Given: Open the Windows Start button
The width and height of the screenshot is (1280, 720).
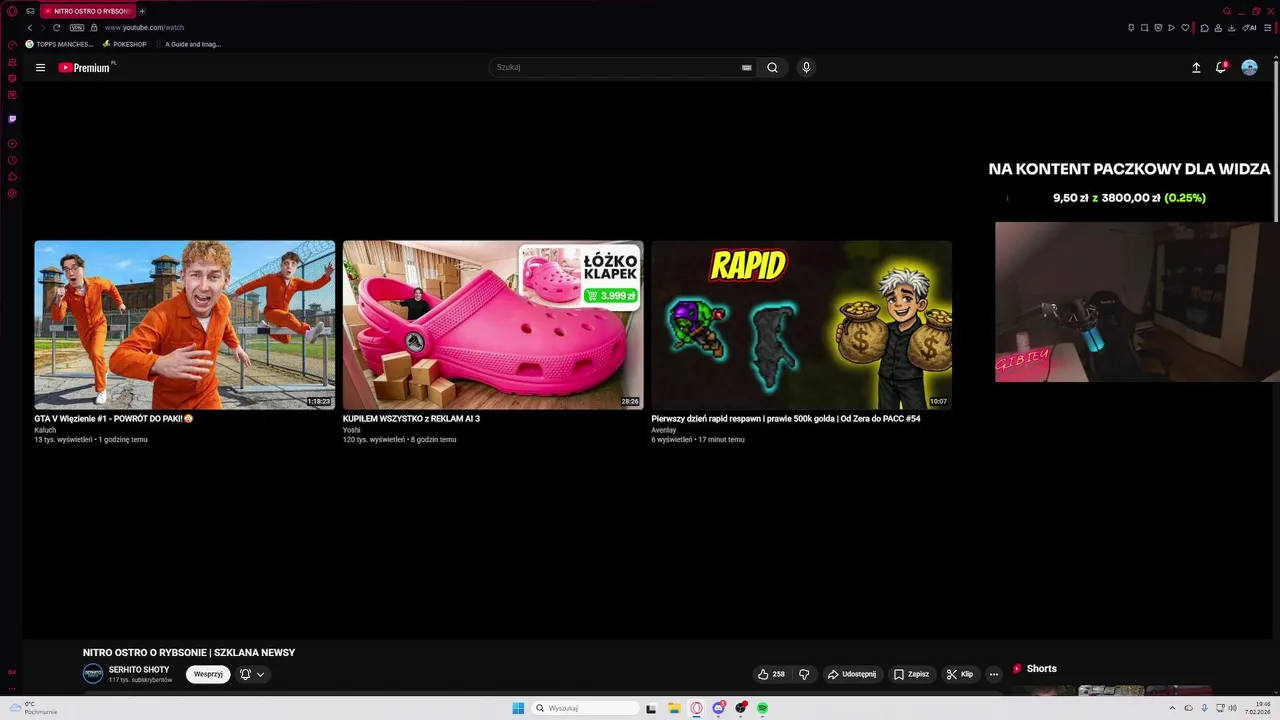Looking at the screenshot, I should tap(518, 708).
